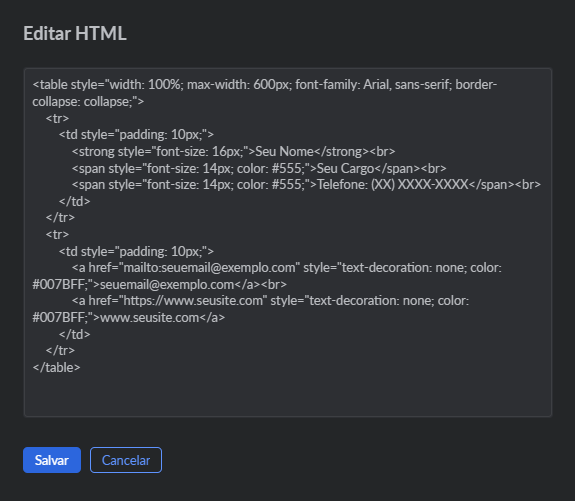Screen dimensions: 575x501
Task: Click the first closing td tag
Action: coord(74,201)
